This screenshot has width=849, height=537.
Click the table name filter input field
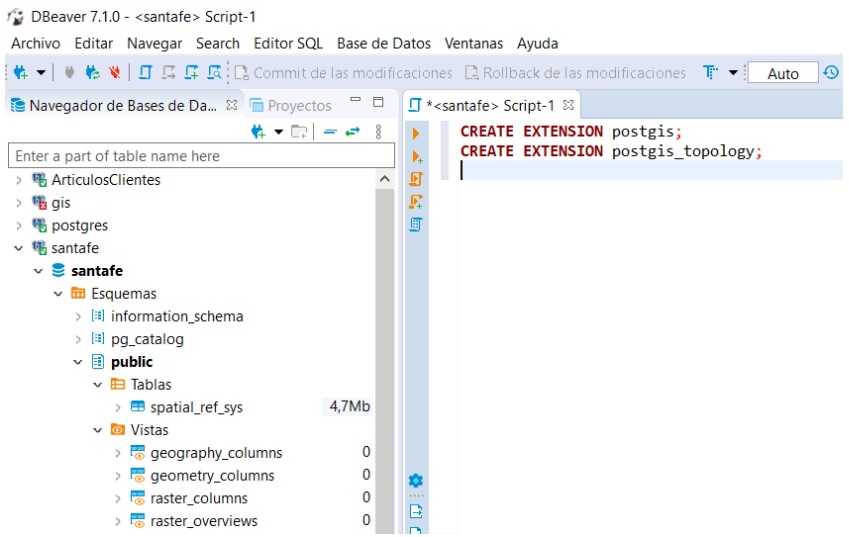coord(201,156)
